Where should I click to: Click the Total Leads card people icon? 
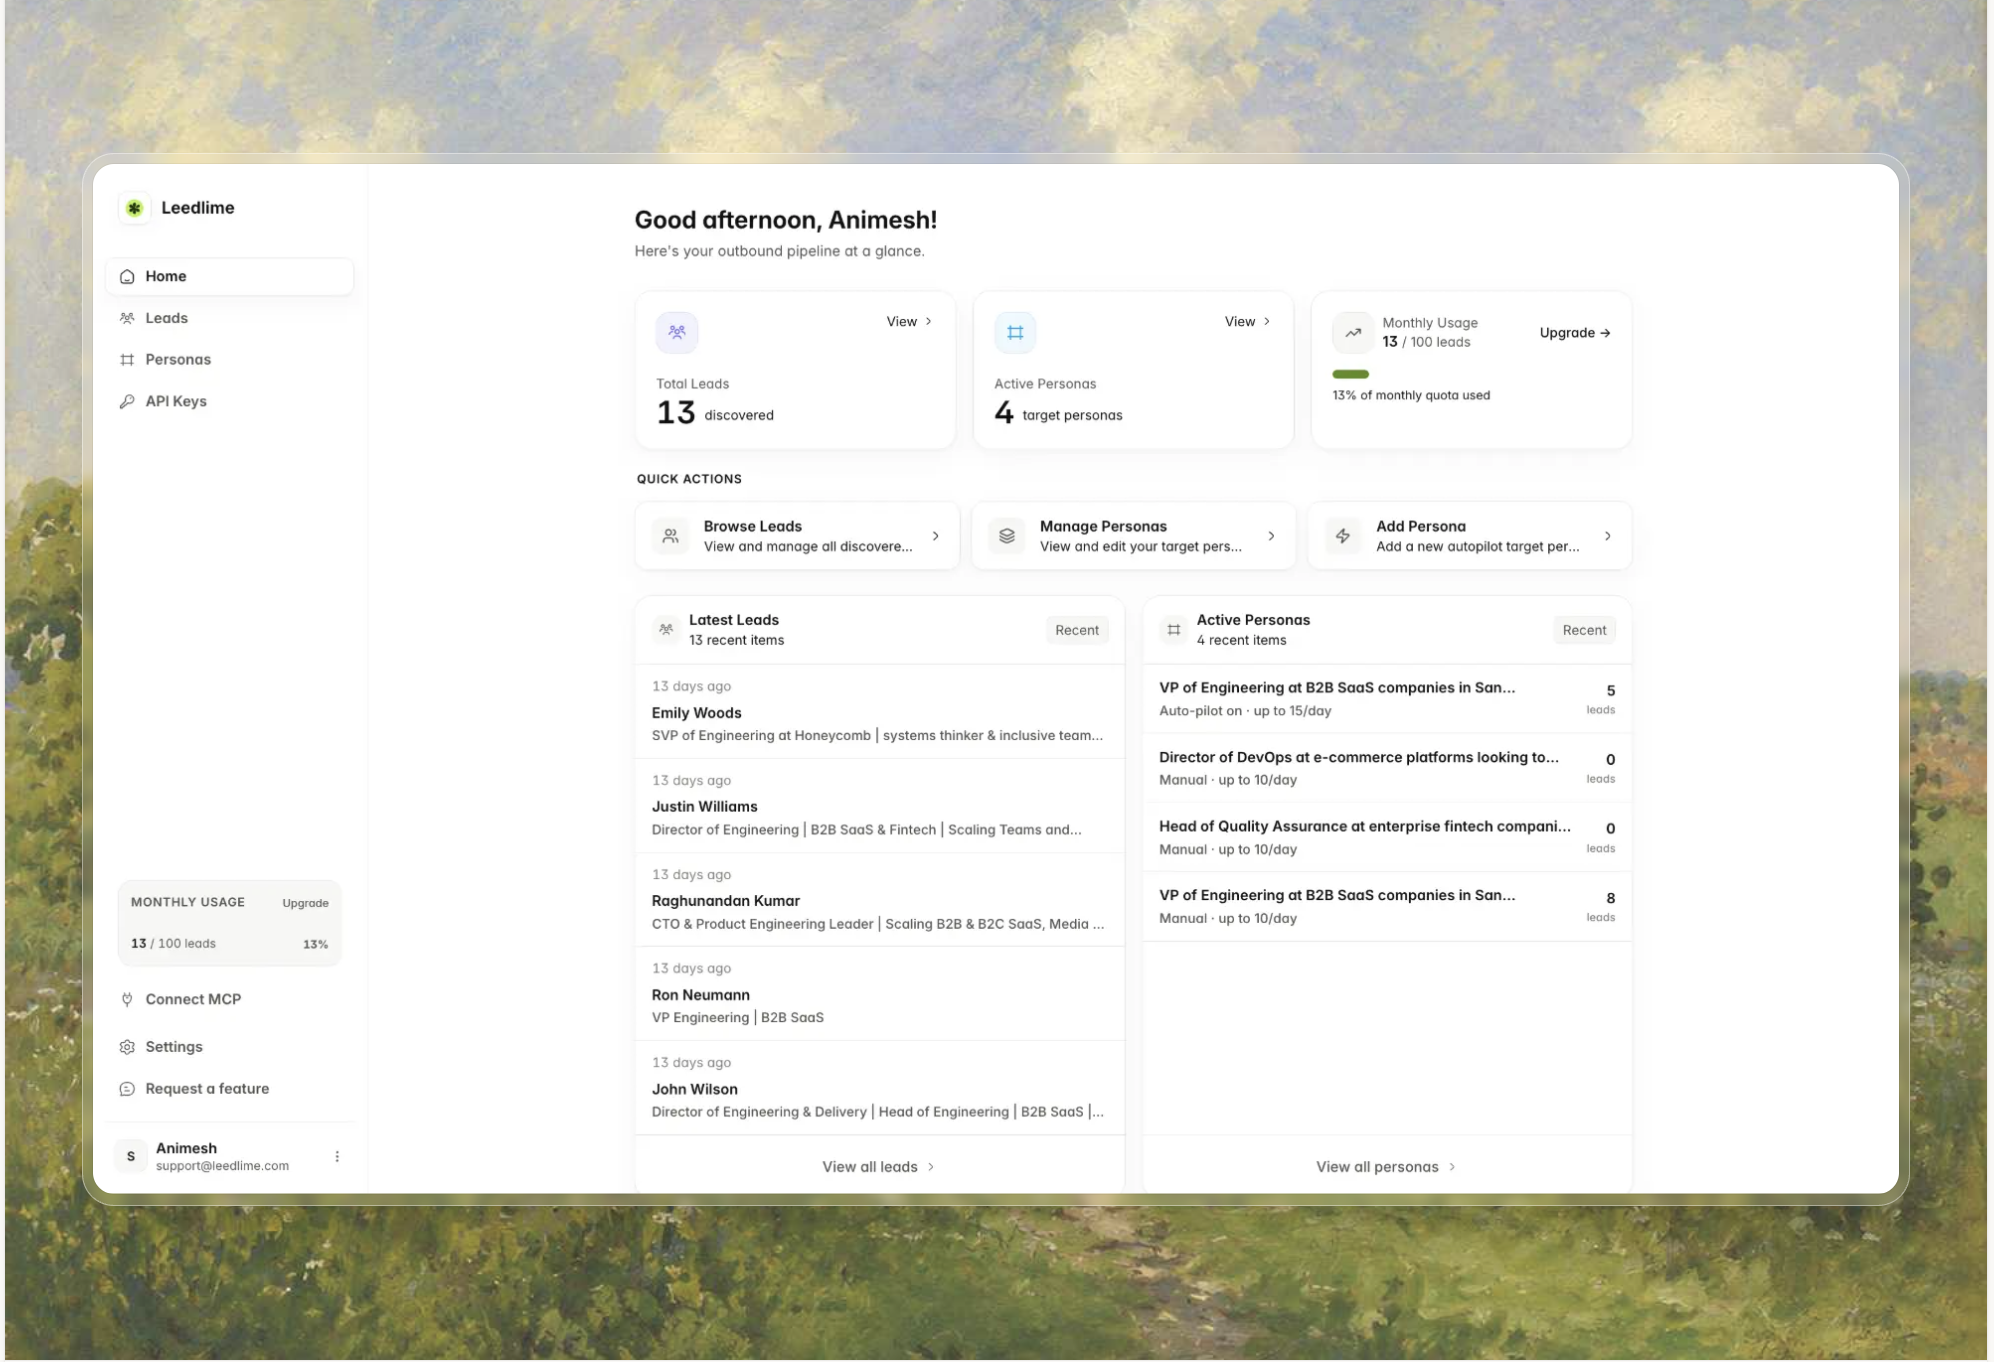pyautogui.click(x=677, y=332)
